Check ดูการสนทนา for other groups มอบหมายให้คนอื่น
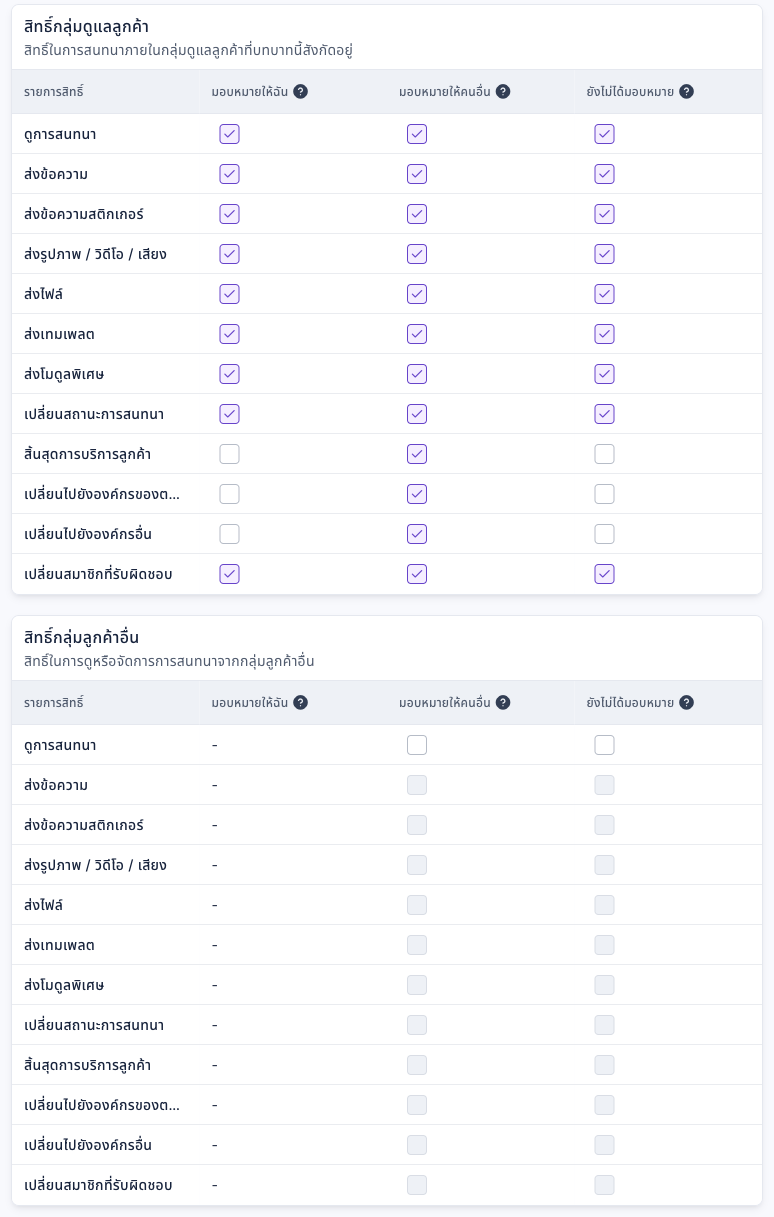 coord(417,745)
